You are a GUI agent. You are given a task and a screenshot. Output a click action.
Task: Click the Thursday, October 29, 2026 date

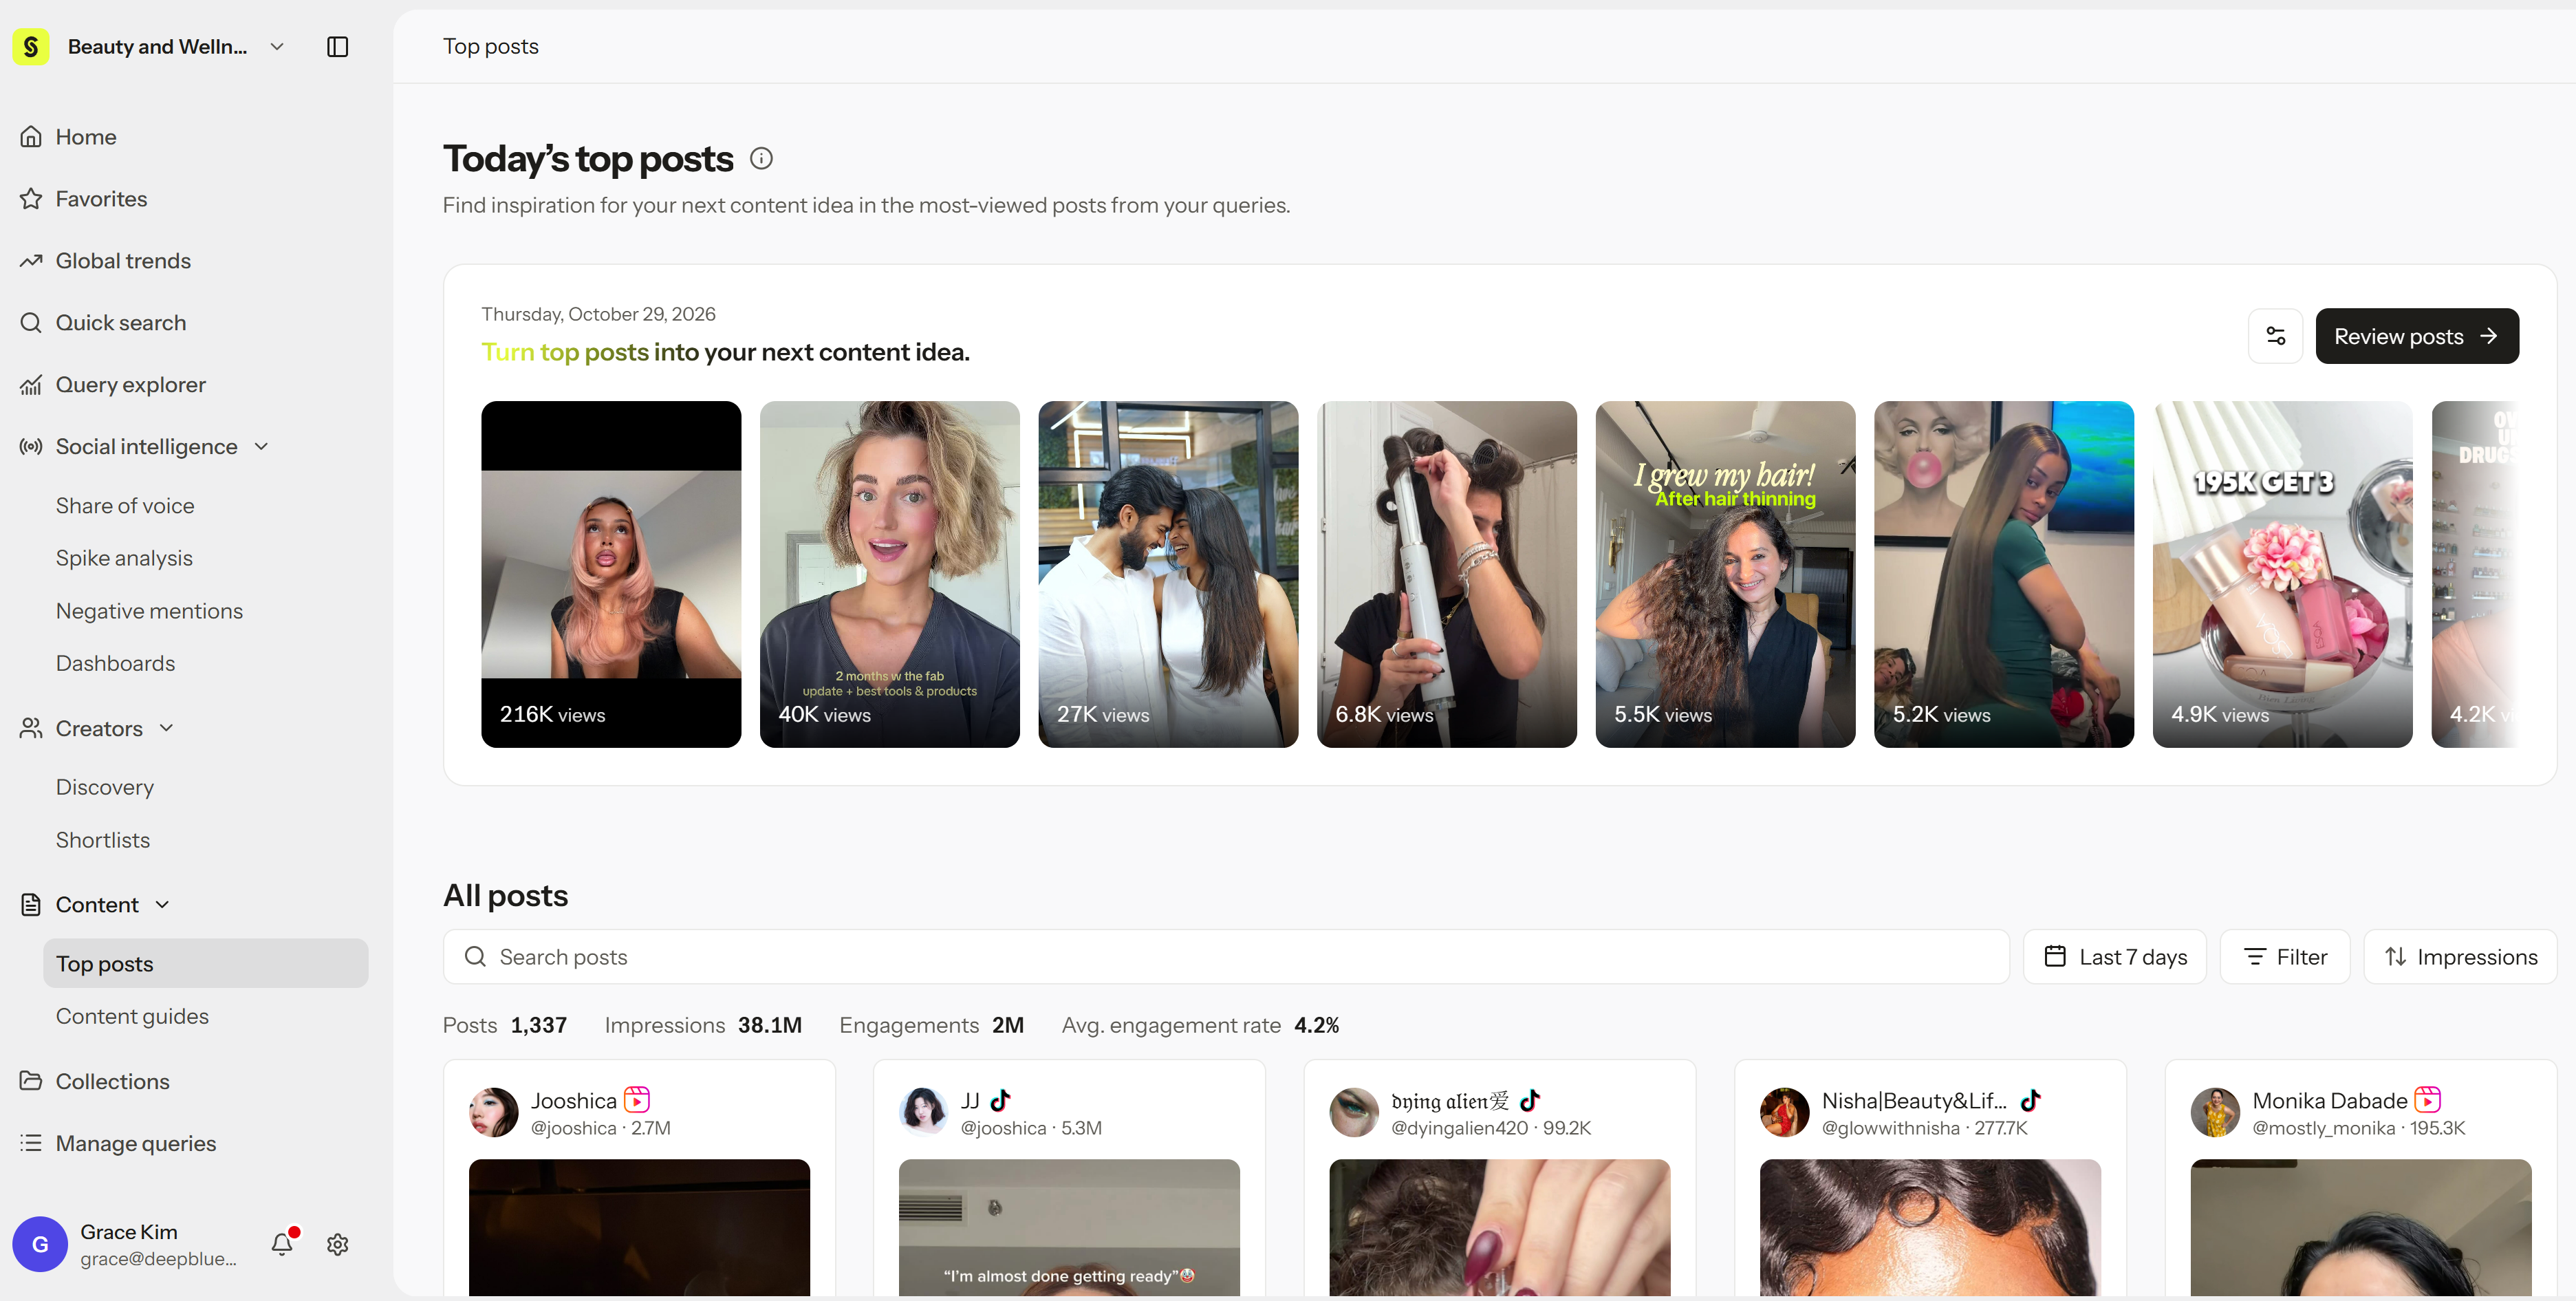pos(598,314)
